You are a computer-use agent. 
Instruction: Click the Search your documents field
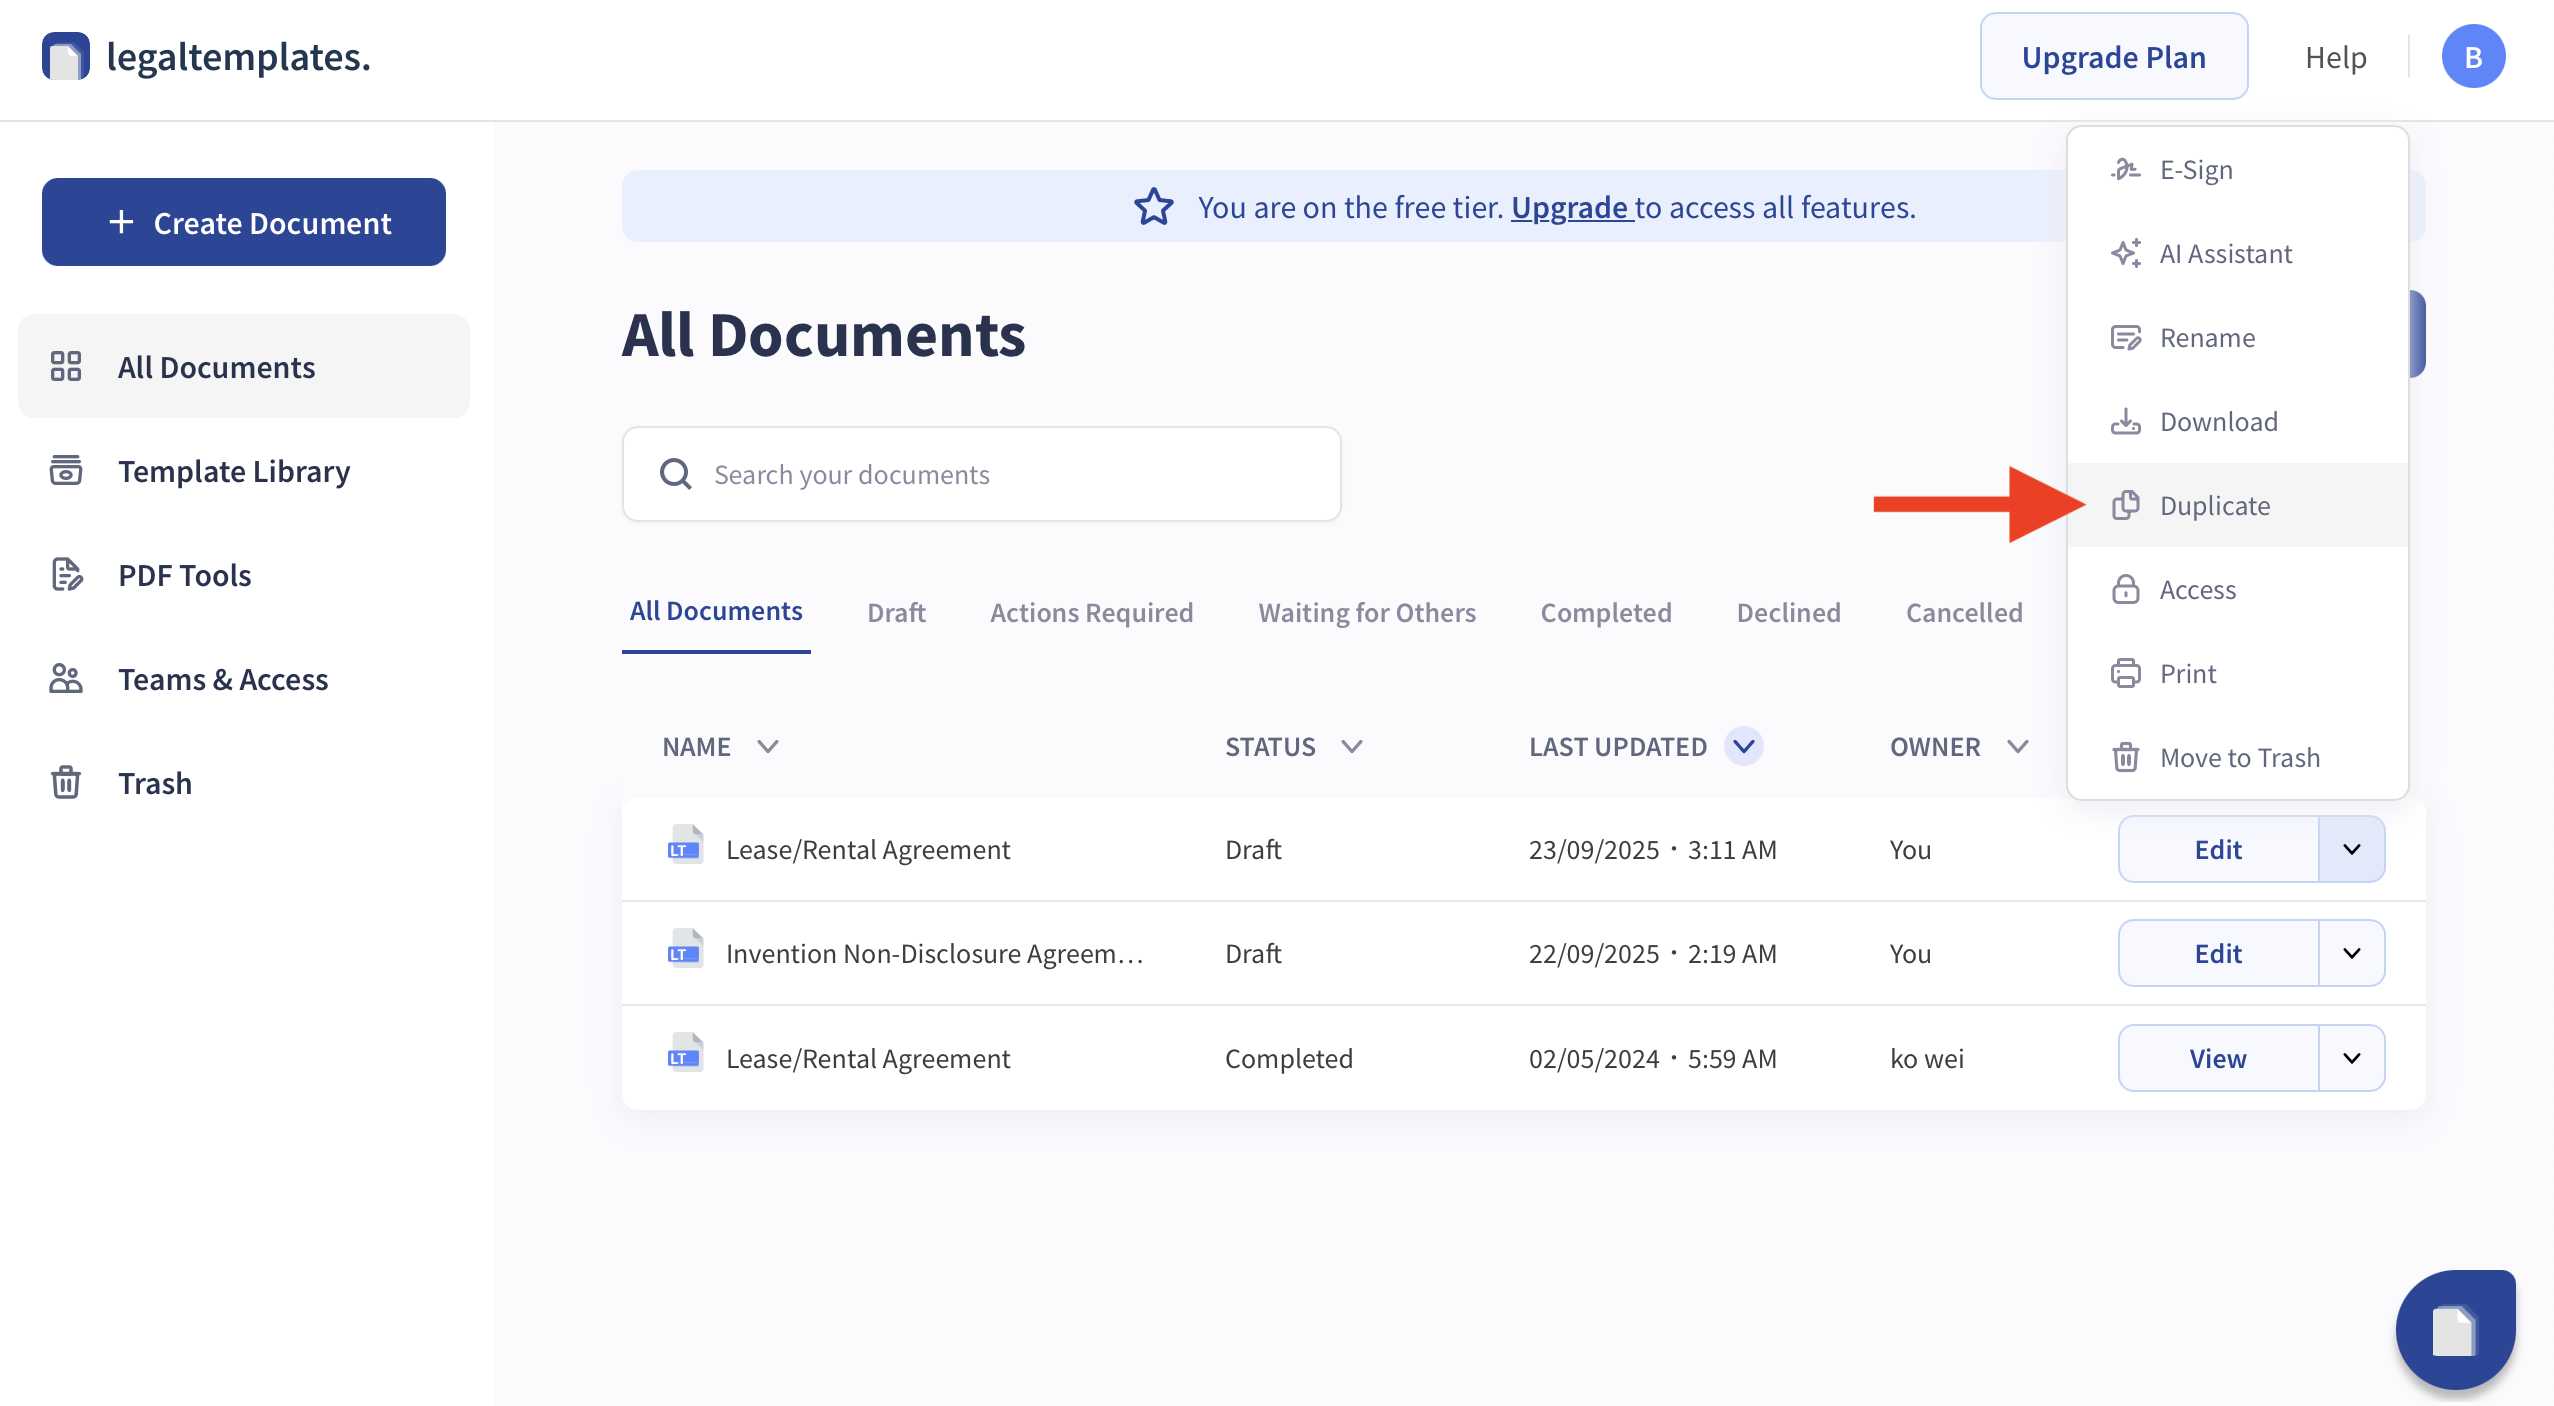(x=981, y=474)
